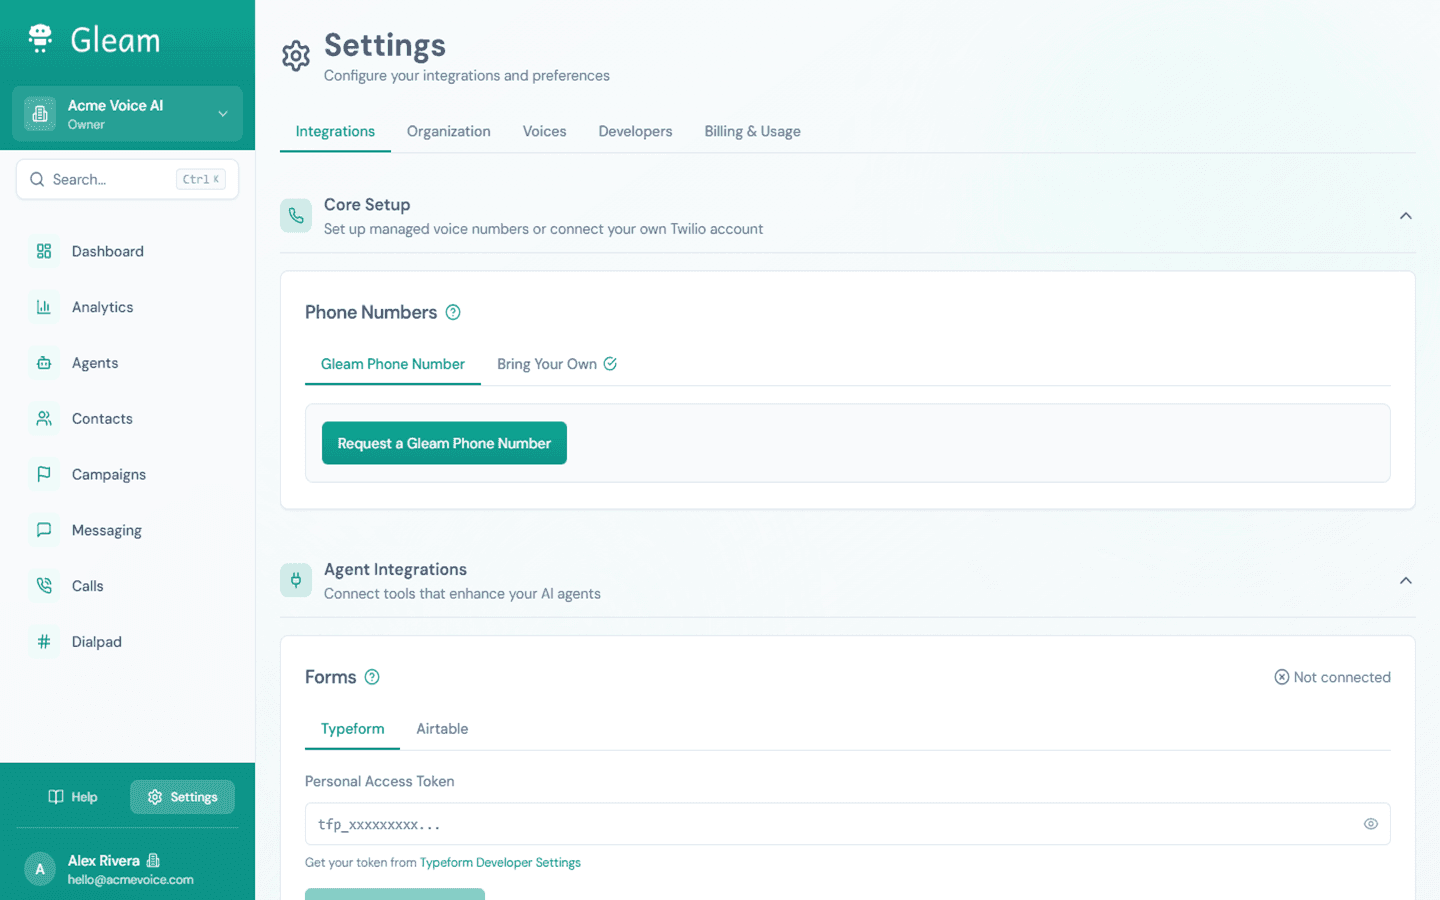Click the Core Setup heading
Image resolution: width=1440 pixels, height=900 pixels.
click(367, 204)
